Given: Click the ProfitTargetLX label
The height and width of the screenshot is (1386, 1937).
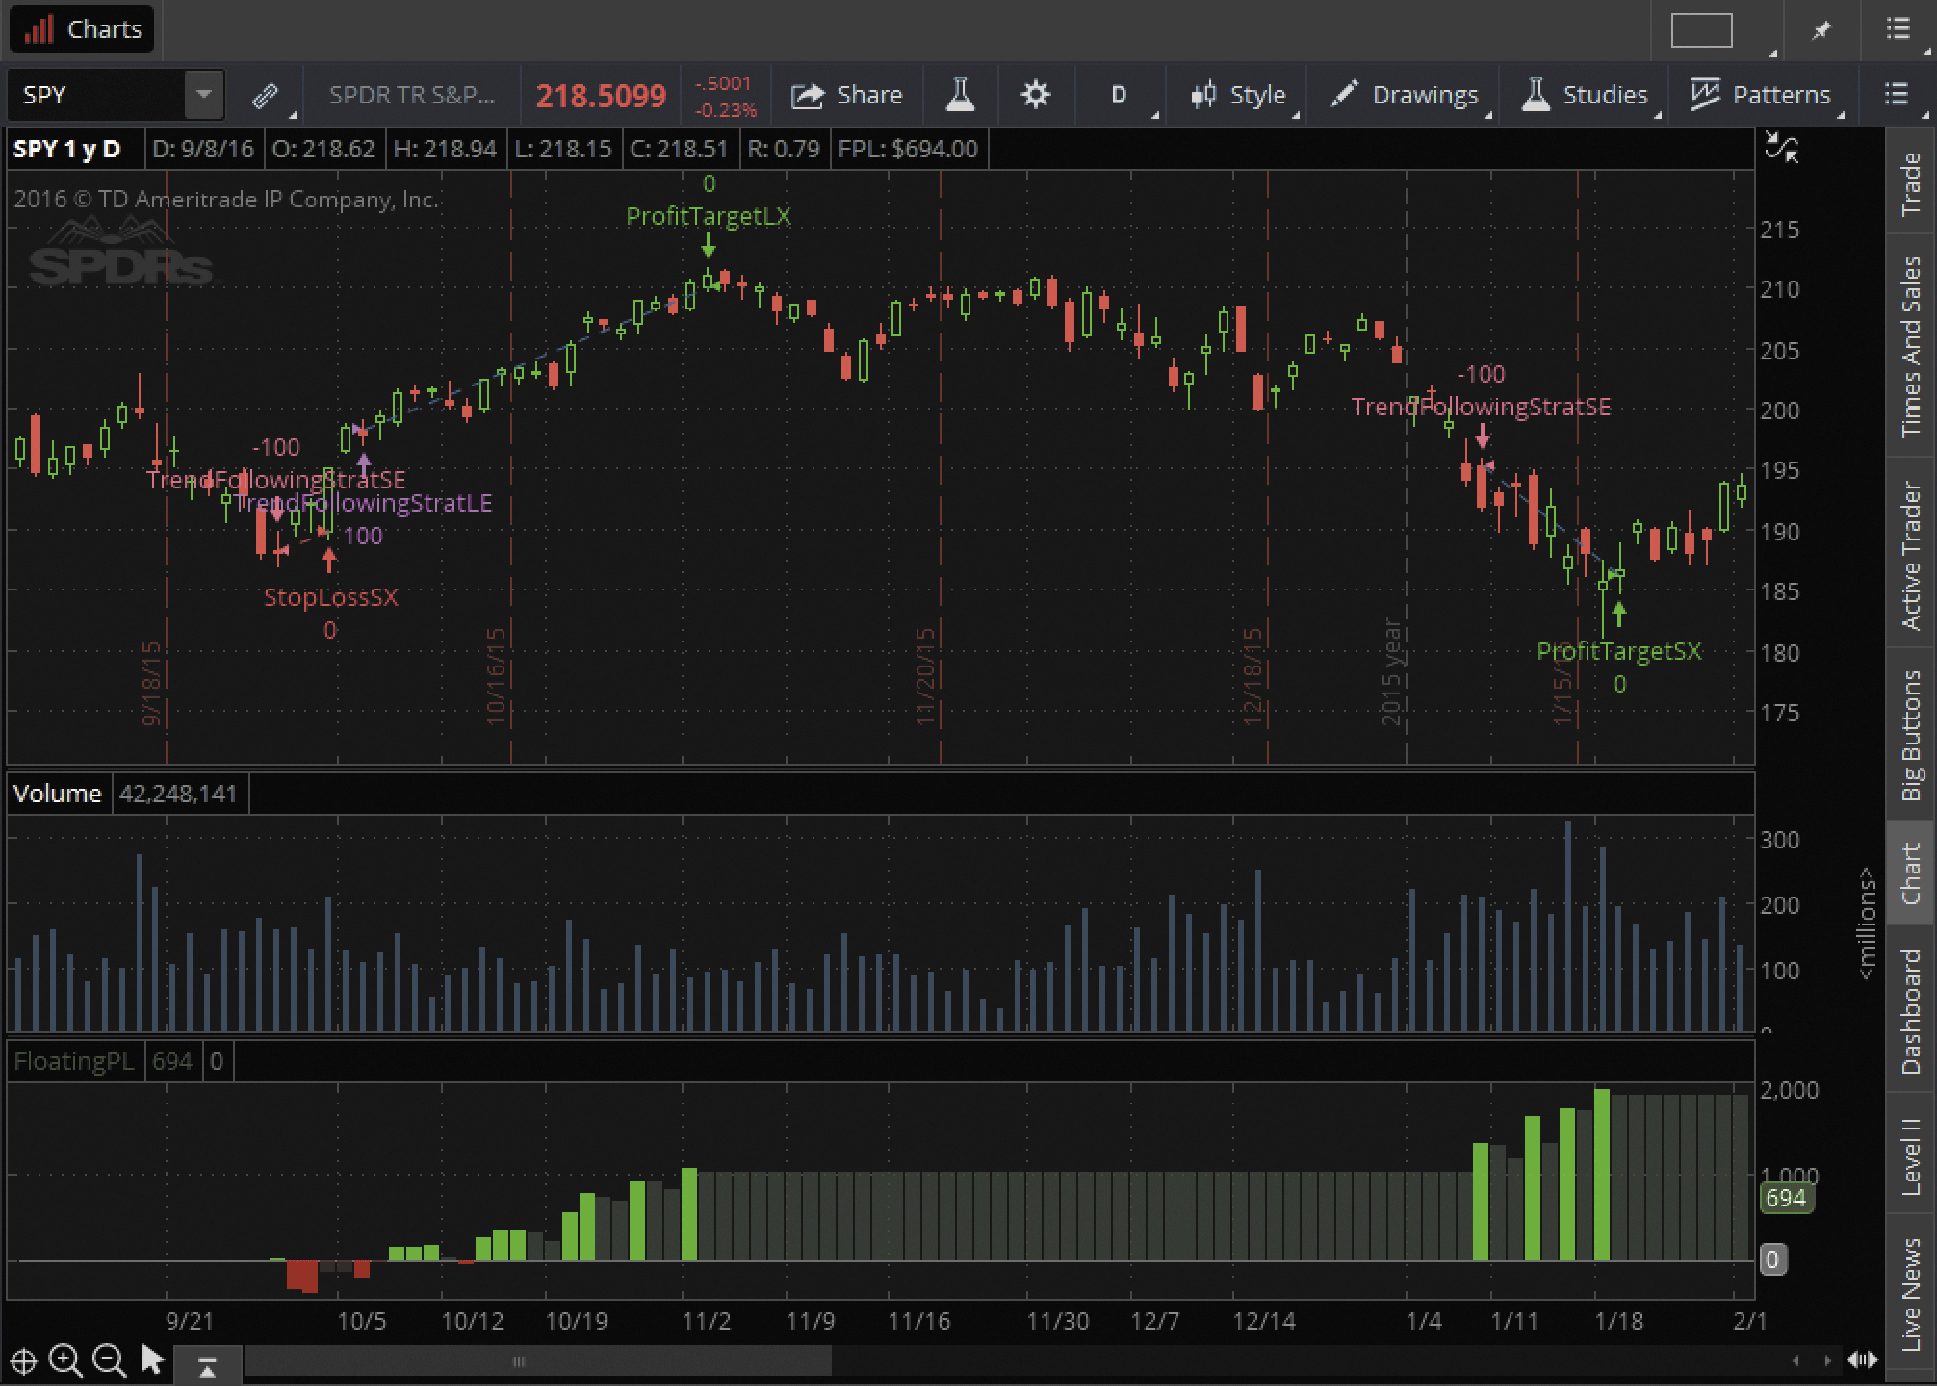Looking at the screenshot, I should [x=708, y=216].
